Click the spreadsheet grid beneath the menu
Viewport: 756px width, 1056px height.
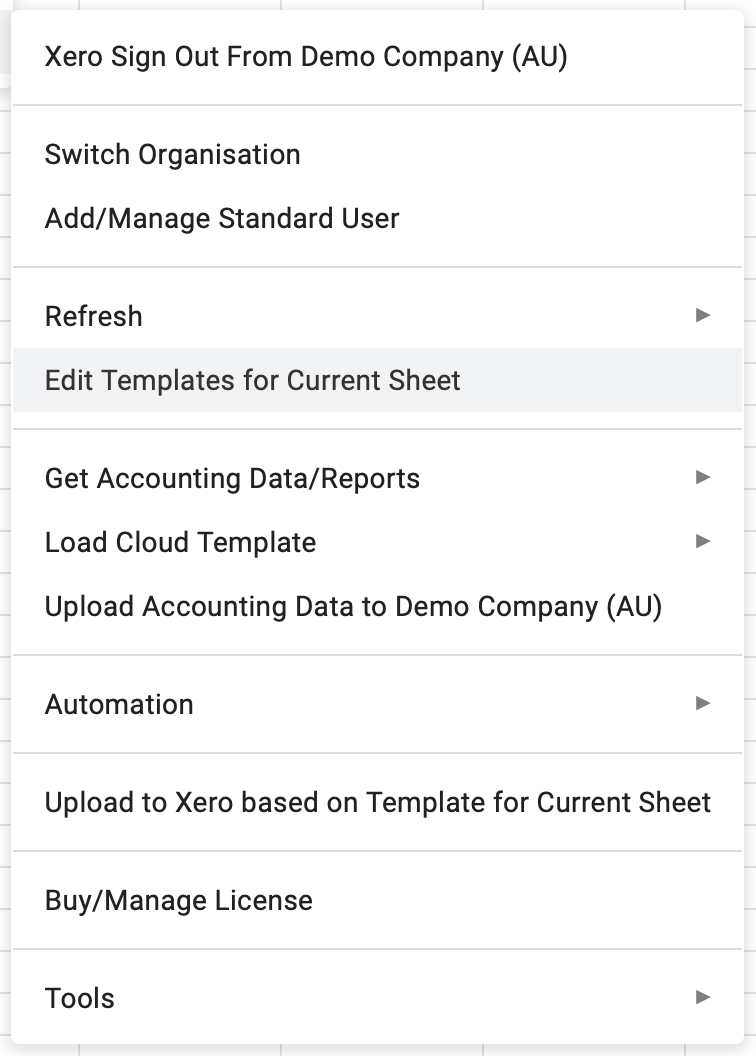tap(378, 1051)
